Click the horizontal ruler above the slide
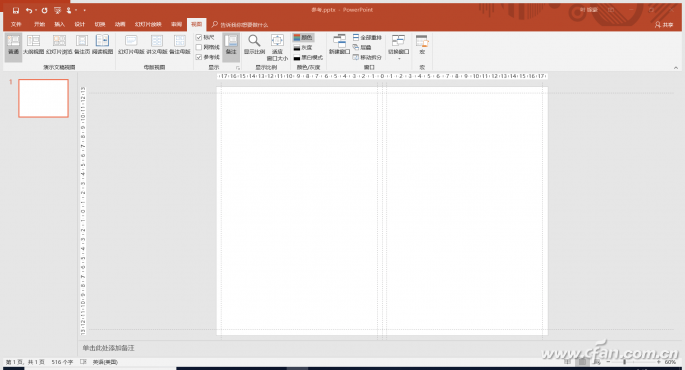685x370 pixels. (382, 76)
